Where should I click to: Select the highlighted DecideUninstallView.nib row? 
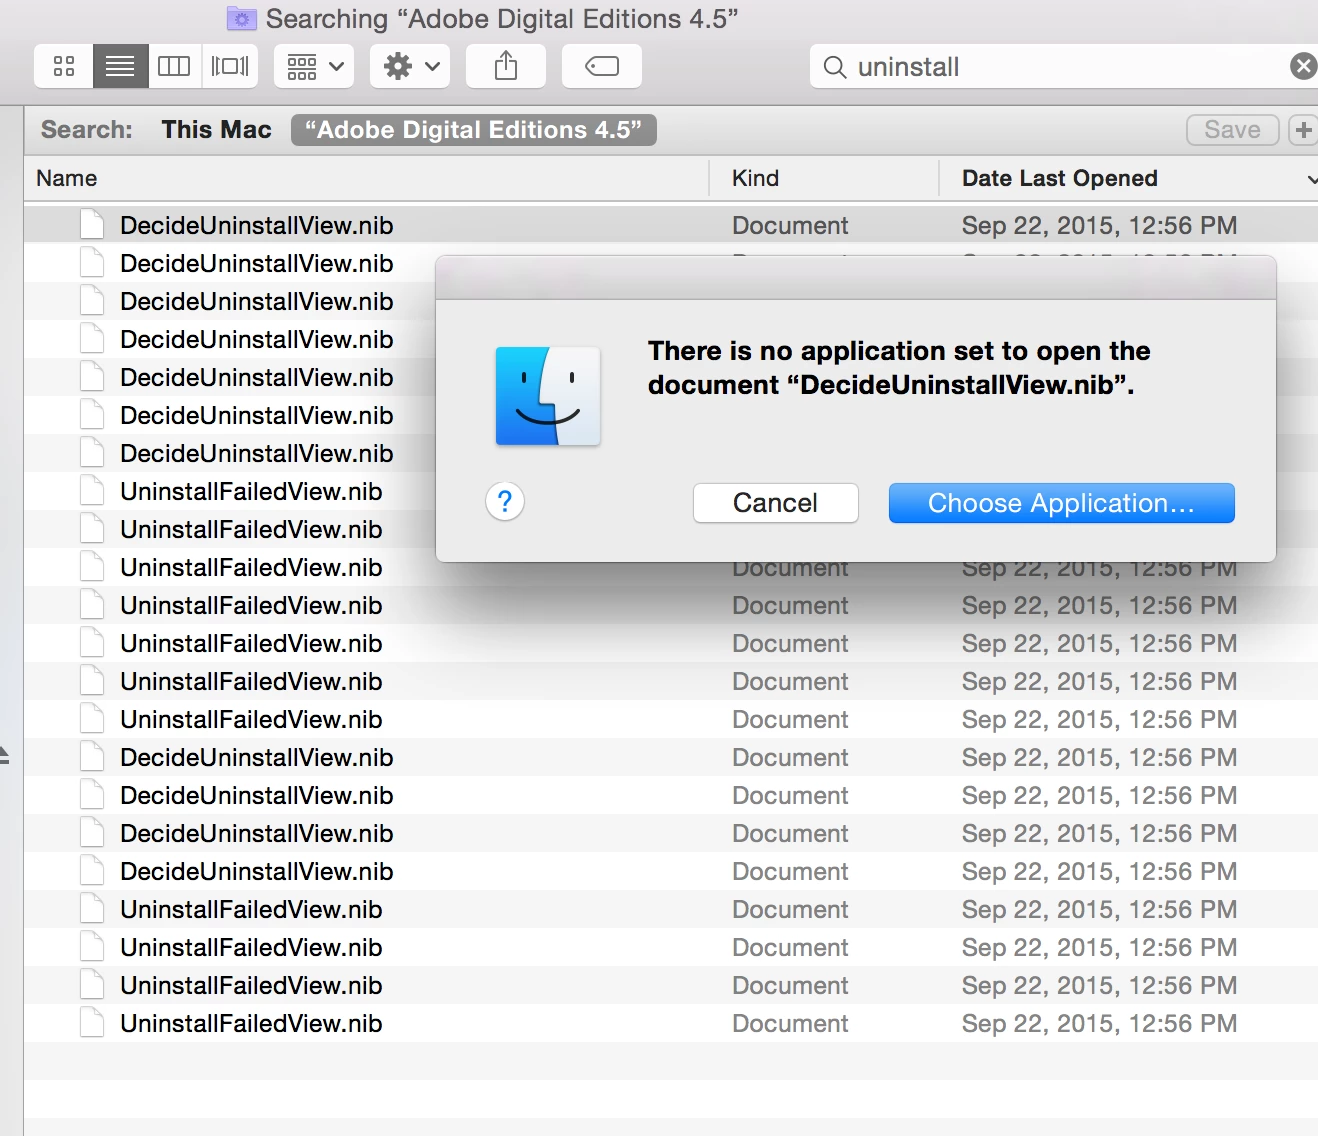671,225
